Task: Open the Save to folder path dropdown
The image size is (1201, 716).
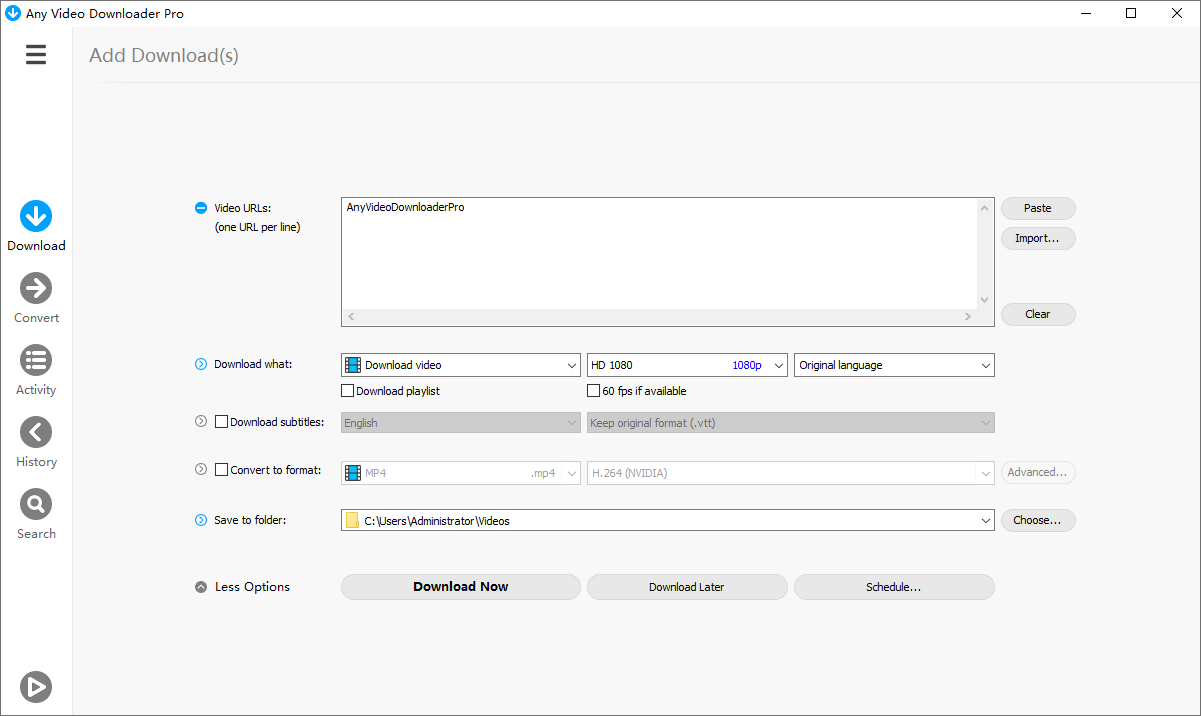Action: coord(667,520)
